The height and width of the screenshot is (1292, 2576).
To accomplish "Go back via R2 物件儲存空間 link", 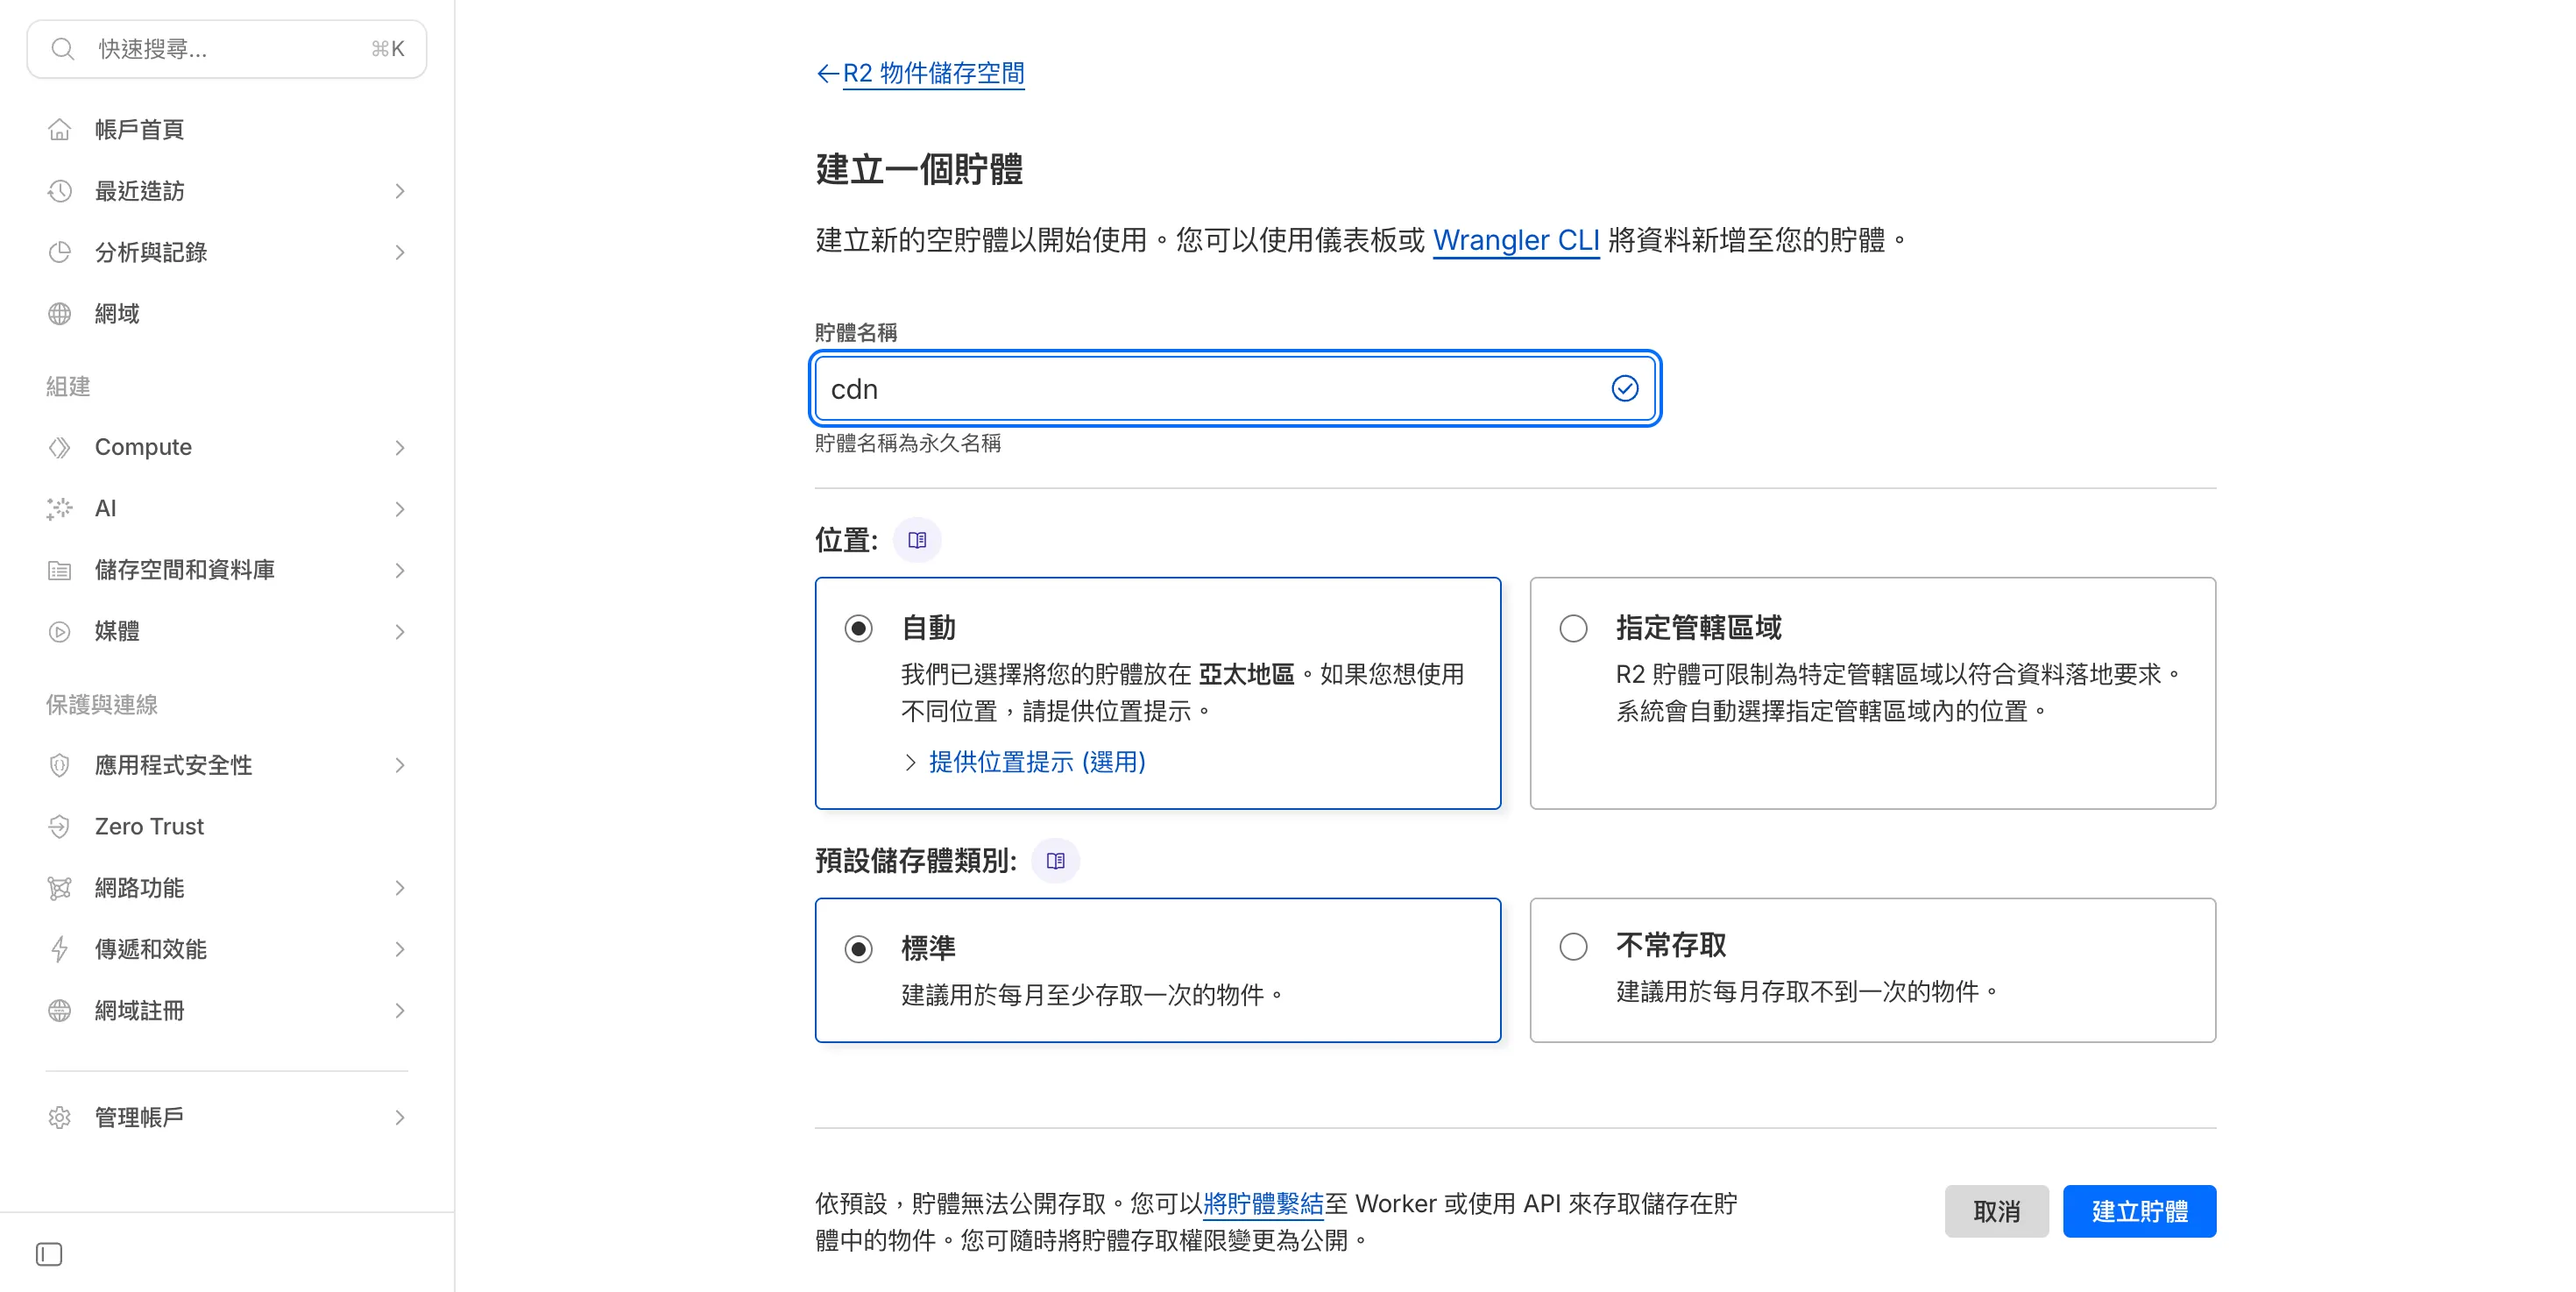I will (932, 73).
